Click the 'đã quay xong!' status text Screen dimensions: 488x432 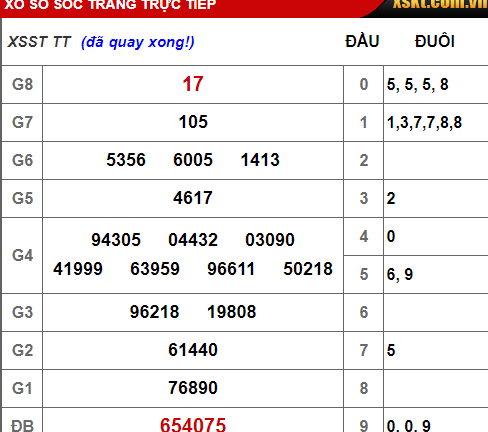pyautogui.click(x=138, y=42)
